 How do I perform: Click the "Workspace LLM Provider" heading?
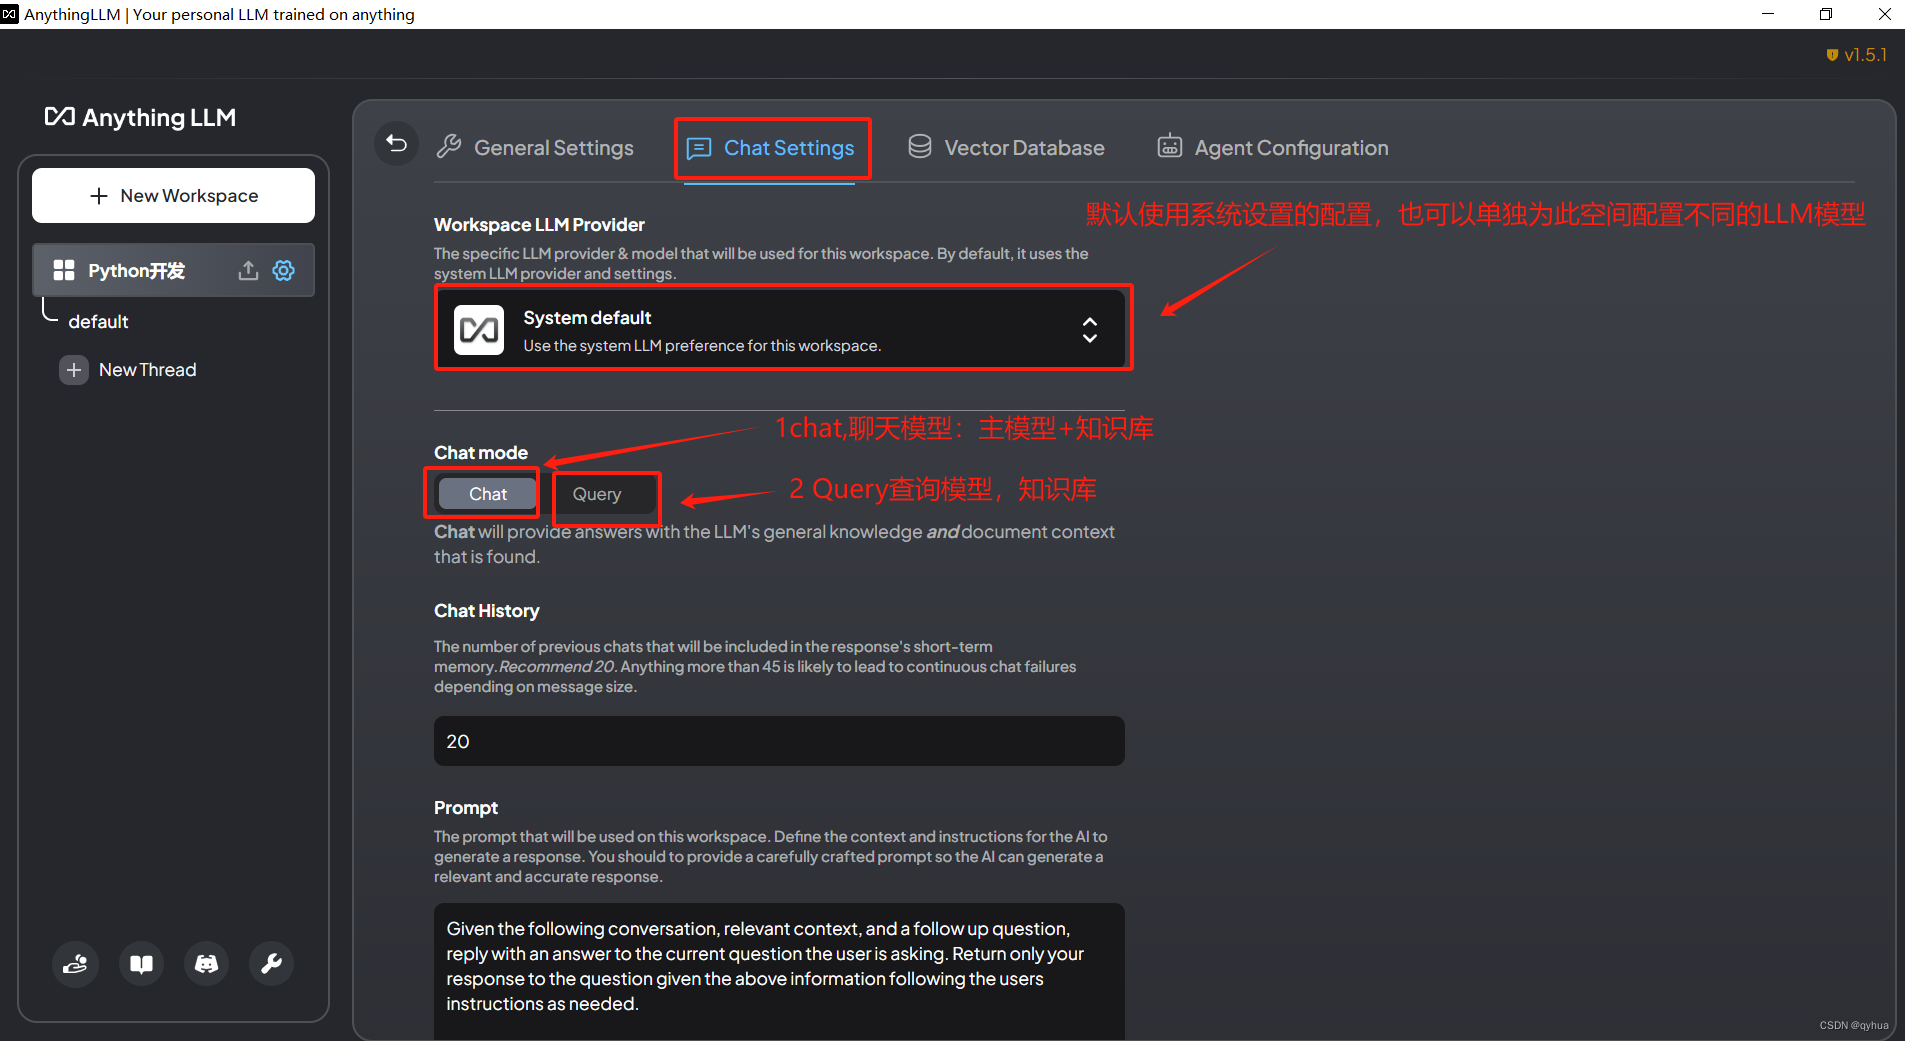(539, 225)
